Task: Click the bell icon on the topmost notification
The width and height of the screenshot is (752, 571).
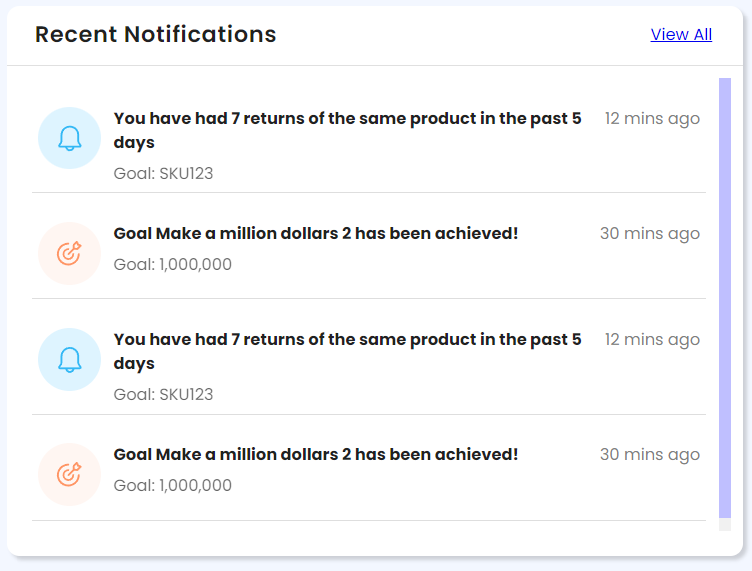Action: [x=70, y=138]
